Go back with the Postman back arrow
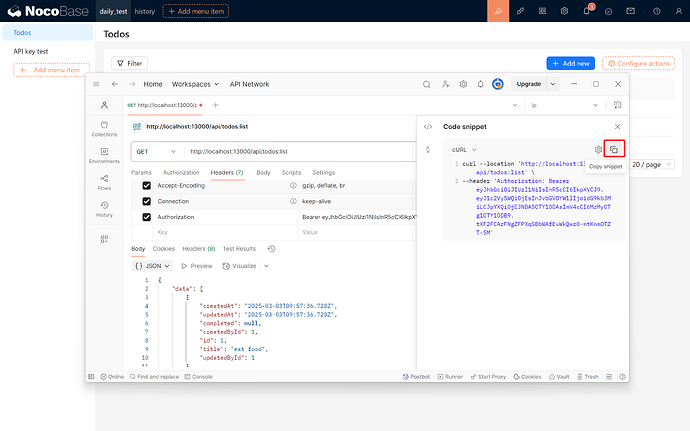Image resolution: width=690 pixels, height=431 pixels. [x=115, y=84]
